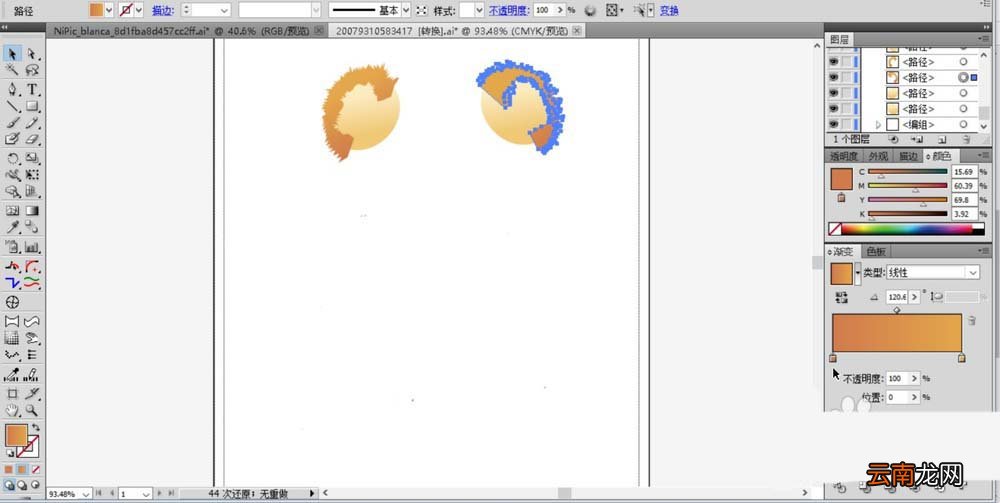The width and height of the screenshot is (1000, 503).
Task: Click Create New Layer icon in Layers panel
Action: (942, 139)
